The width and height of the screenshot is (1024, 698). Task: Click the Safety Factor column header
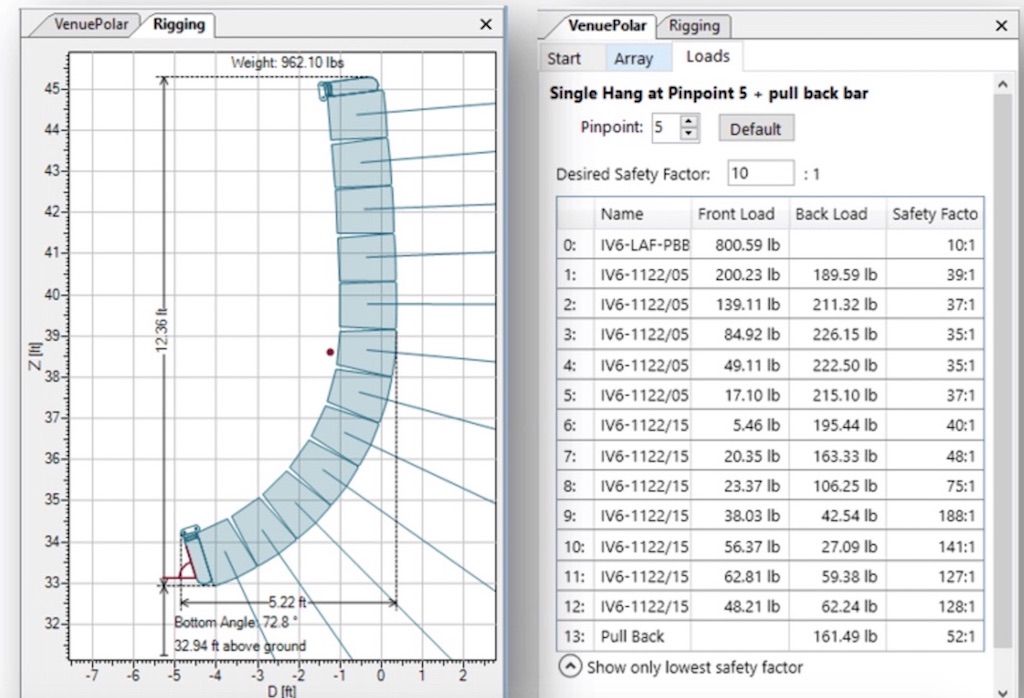coord(934,214)
